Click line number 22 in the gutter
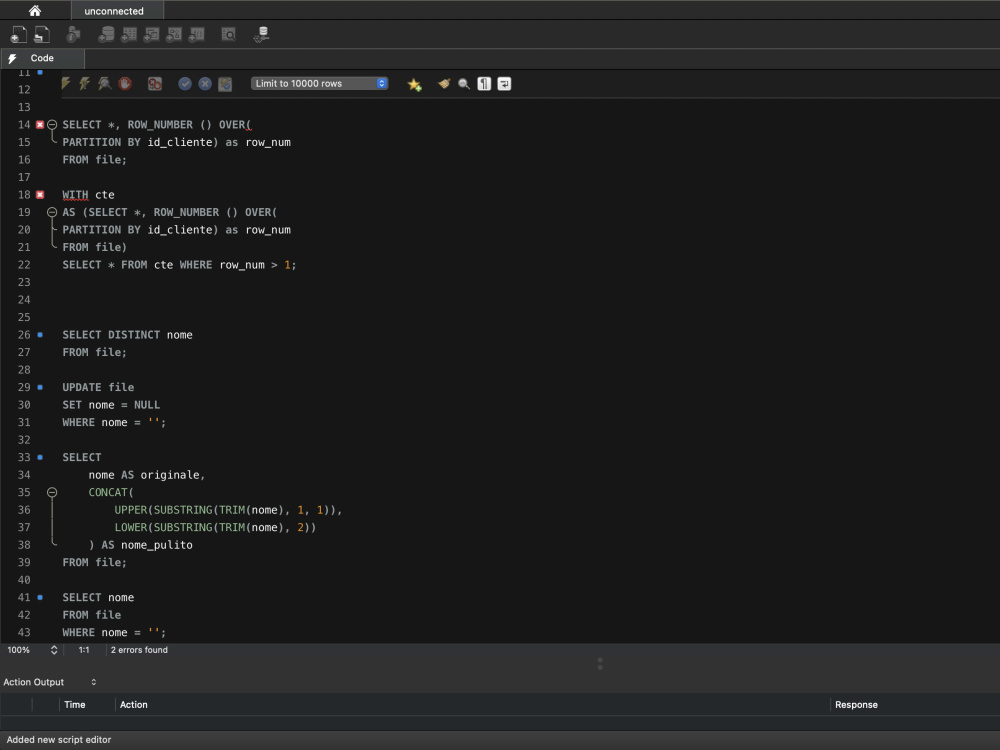Viewport: 1000px width, 750px height. click(24, 265)
